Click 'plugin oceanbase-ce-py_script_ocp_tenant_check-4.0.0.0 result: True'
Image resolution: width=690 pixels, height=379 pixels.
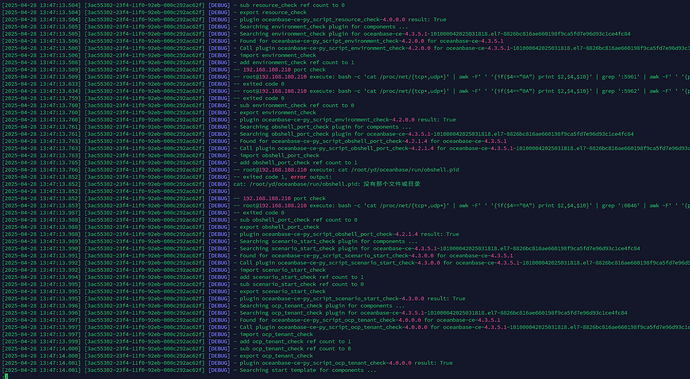click(343, 363)
